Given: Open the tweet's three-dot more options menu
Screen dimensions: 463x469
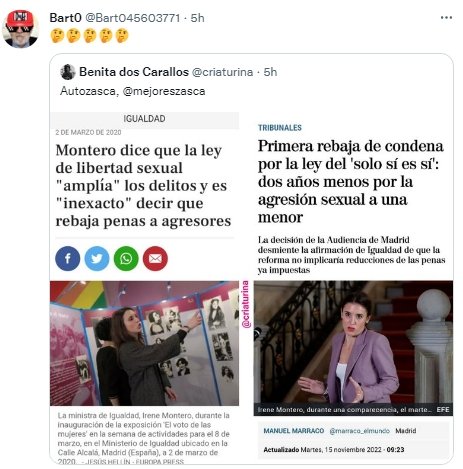Looking at the screenshot, I should 446,18.
